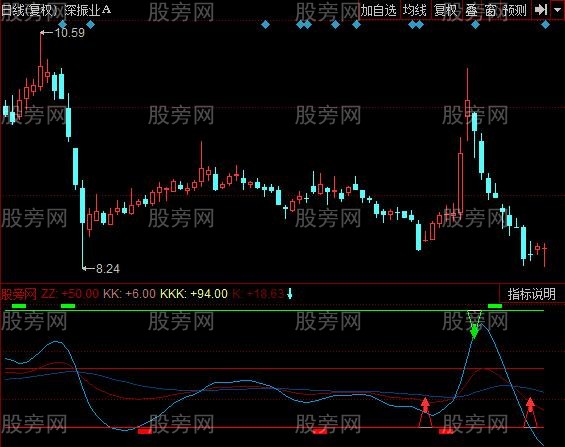Click the 10.59 high price label
Image resolution: width=565 pixels, height=447 pixels.
tap(70, 33)
